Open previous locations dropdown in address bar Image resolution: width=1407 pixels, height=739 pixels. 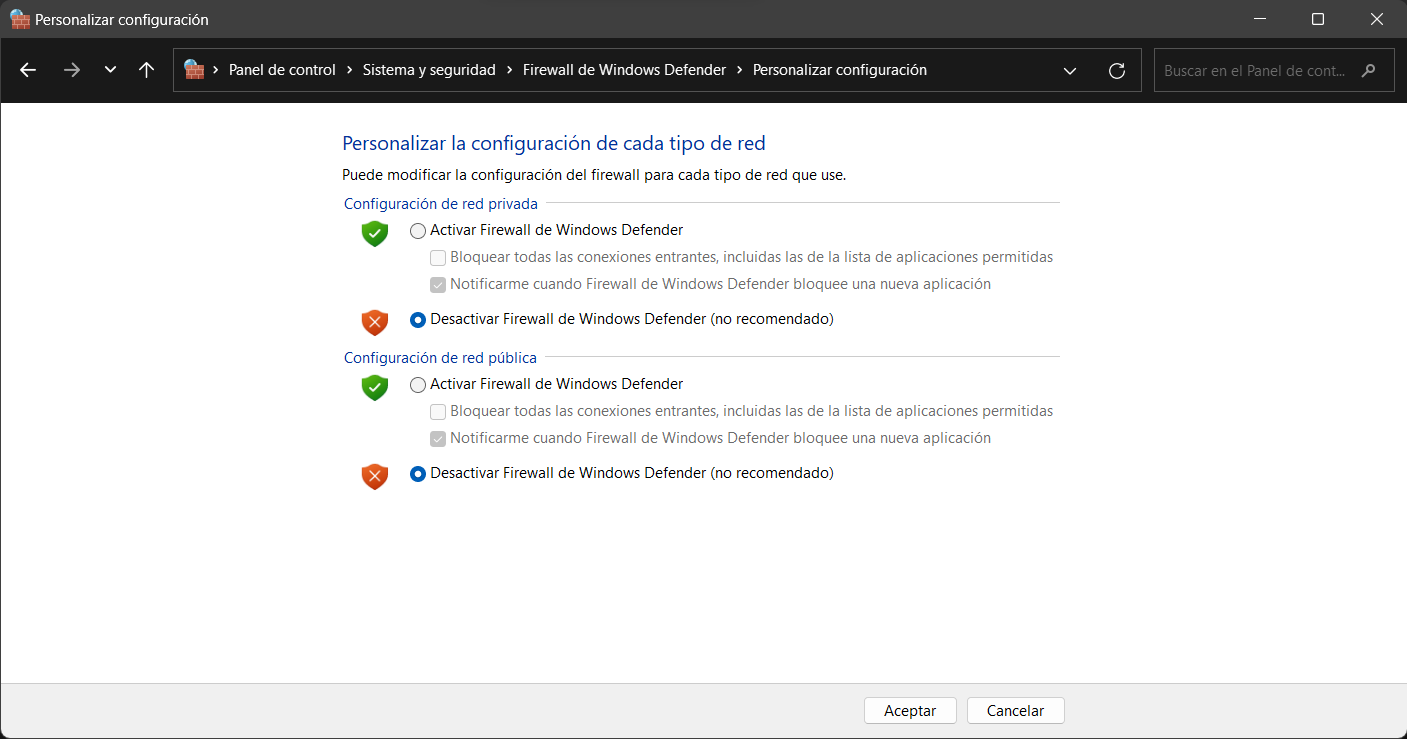point(1070,71)
